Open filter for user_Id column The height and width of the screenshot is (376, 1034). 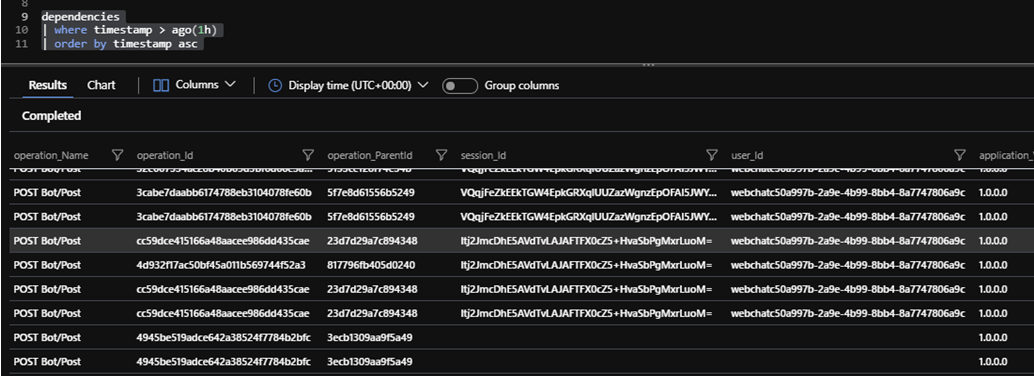point(960,155)
